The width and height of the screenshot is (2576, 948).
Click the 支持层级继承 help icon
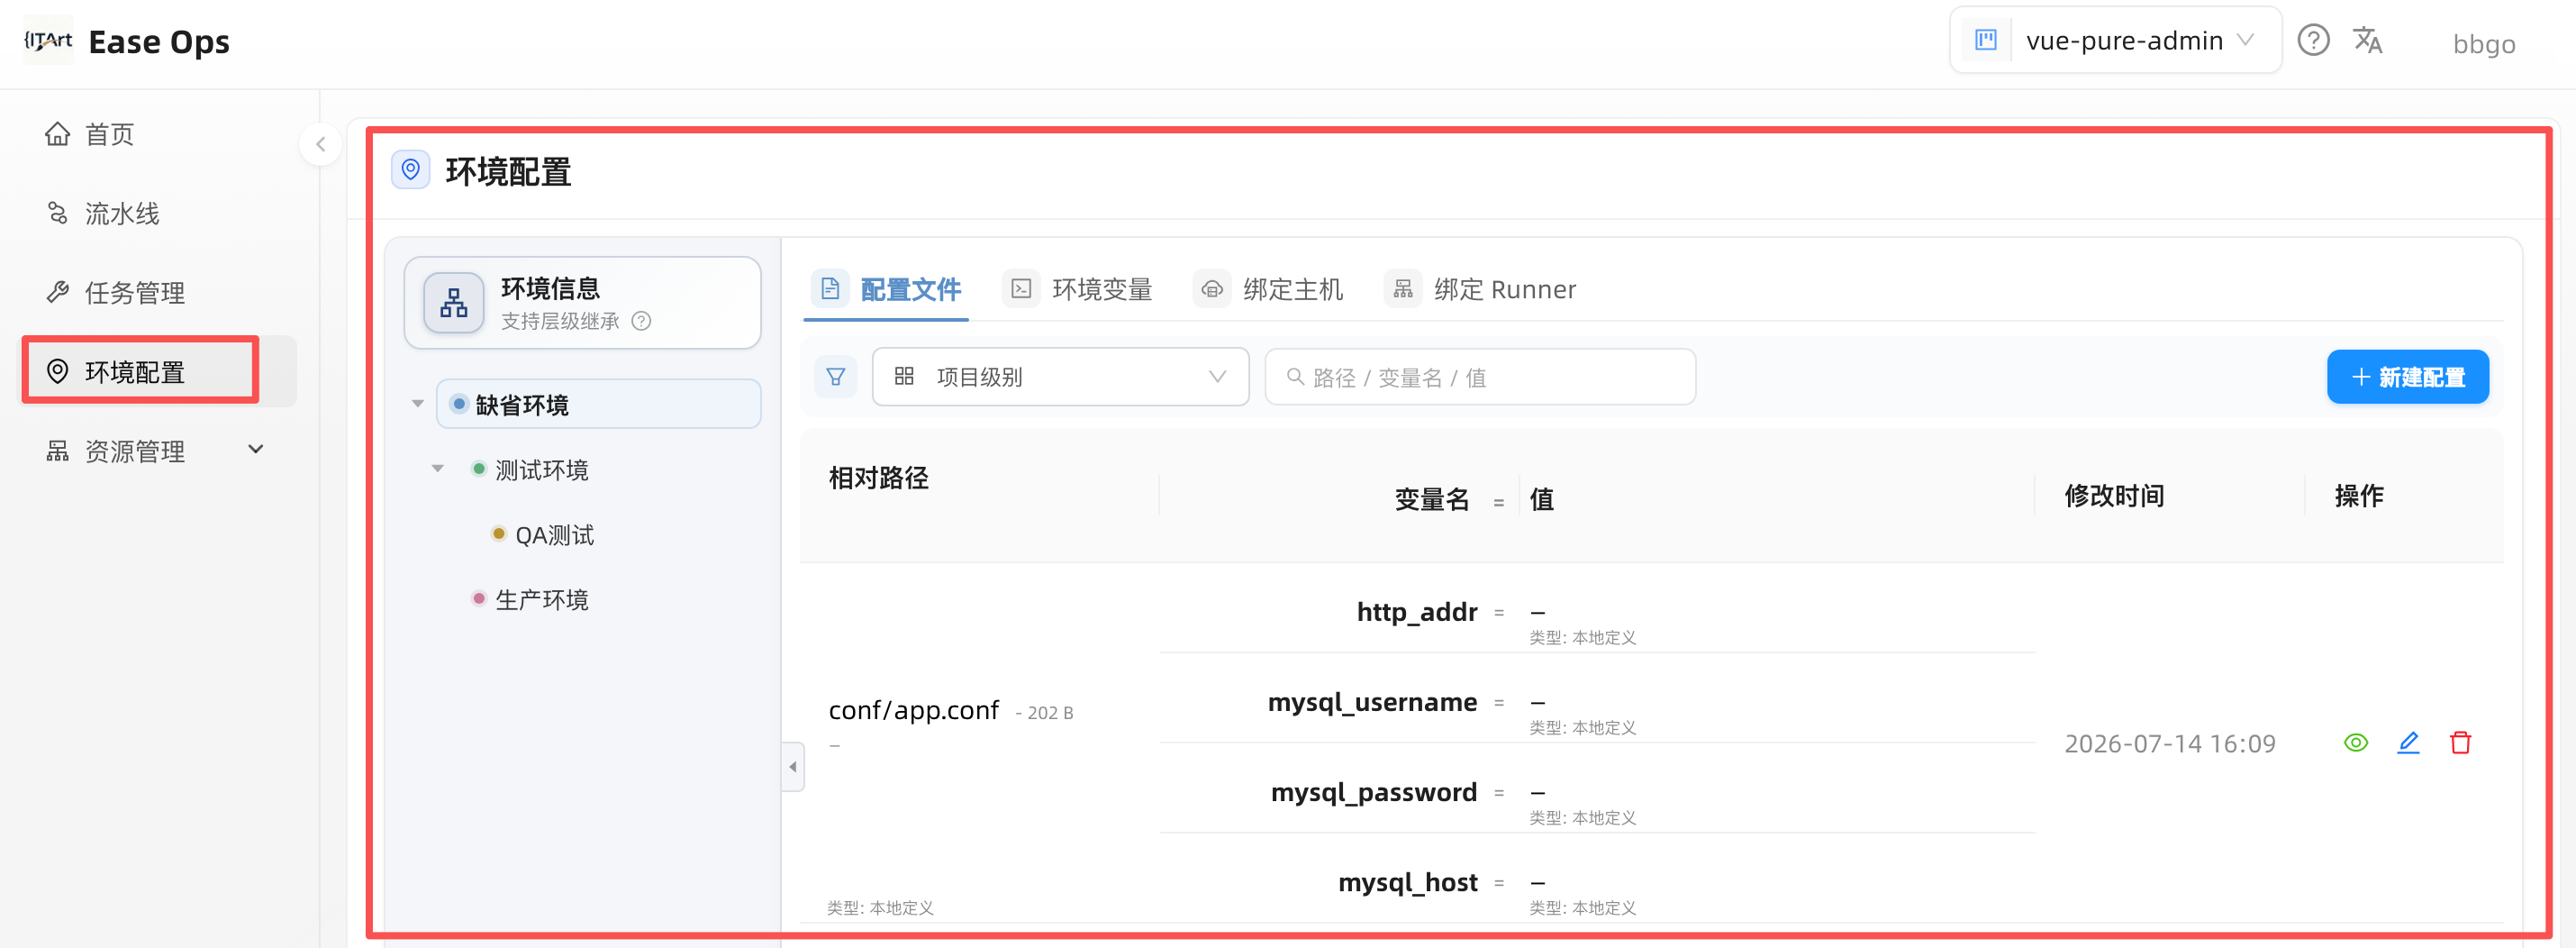tap(642, 321)
